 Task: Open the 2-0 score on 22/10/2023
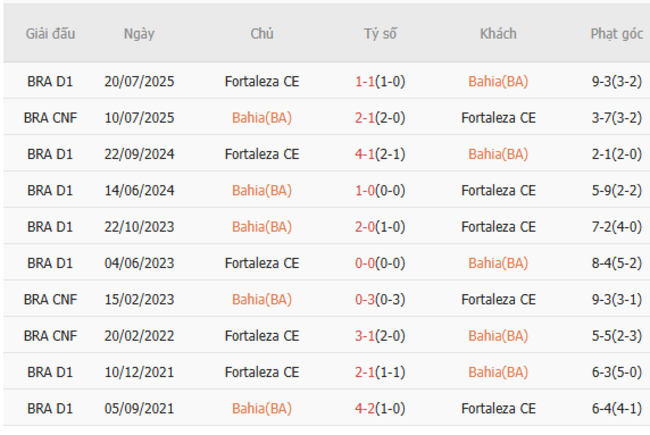[365, 227]
